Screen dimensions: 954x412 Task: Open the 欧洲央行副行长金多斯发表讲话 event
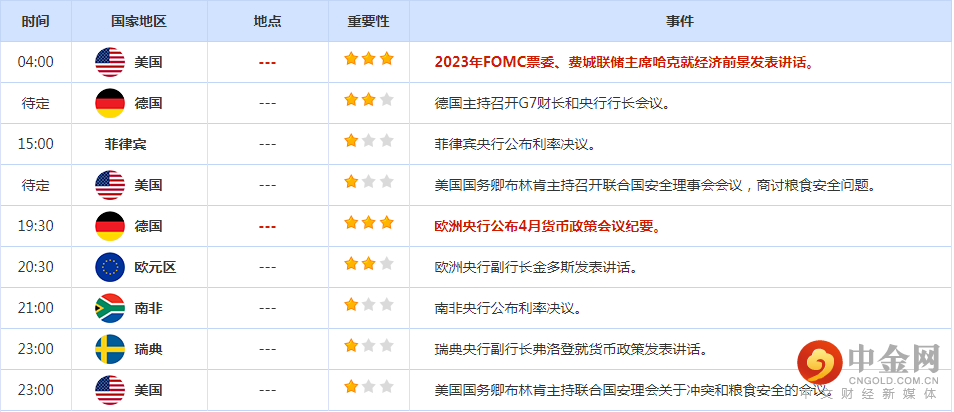click(536, 267)
